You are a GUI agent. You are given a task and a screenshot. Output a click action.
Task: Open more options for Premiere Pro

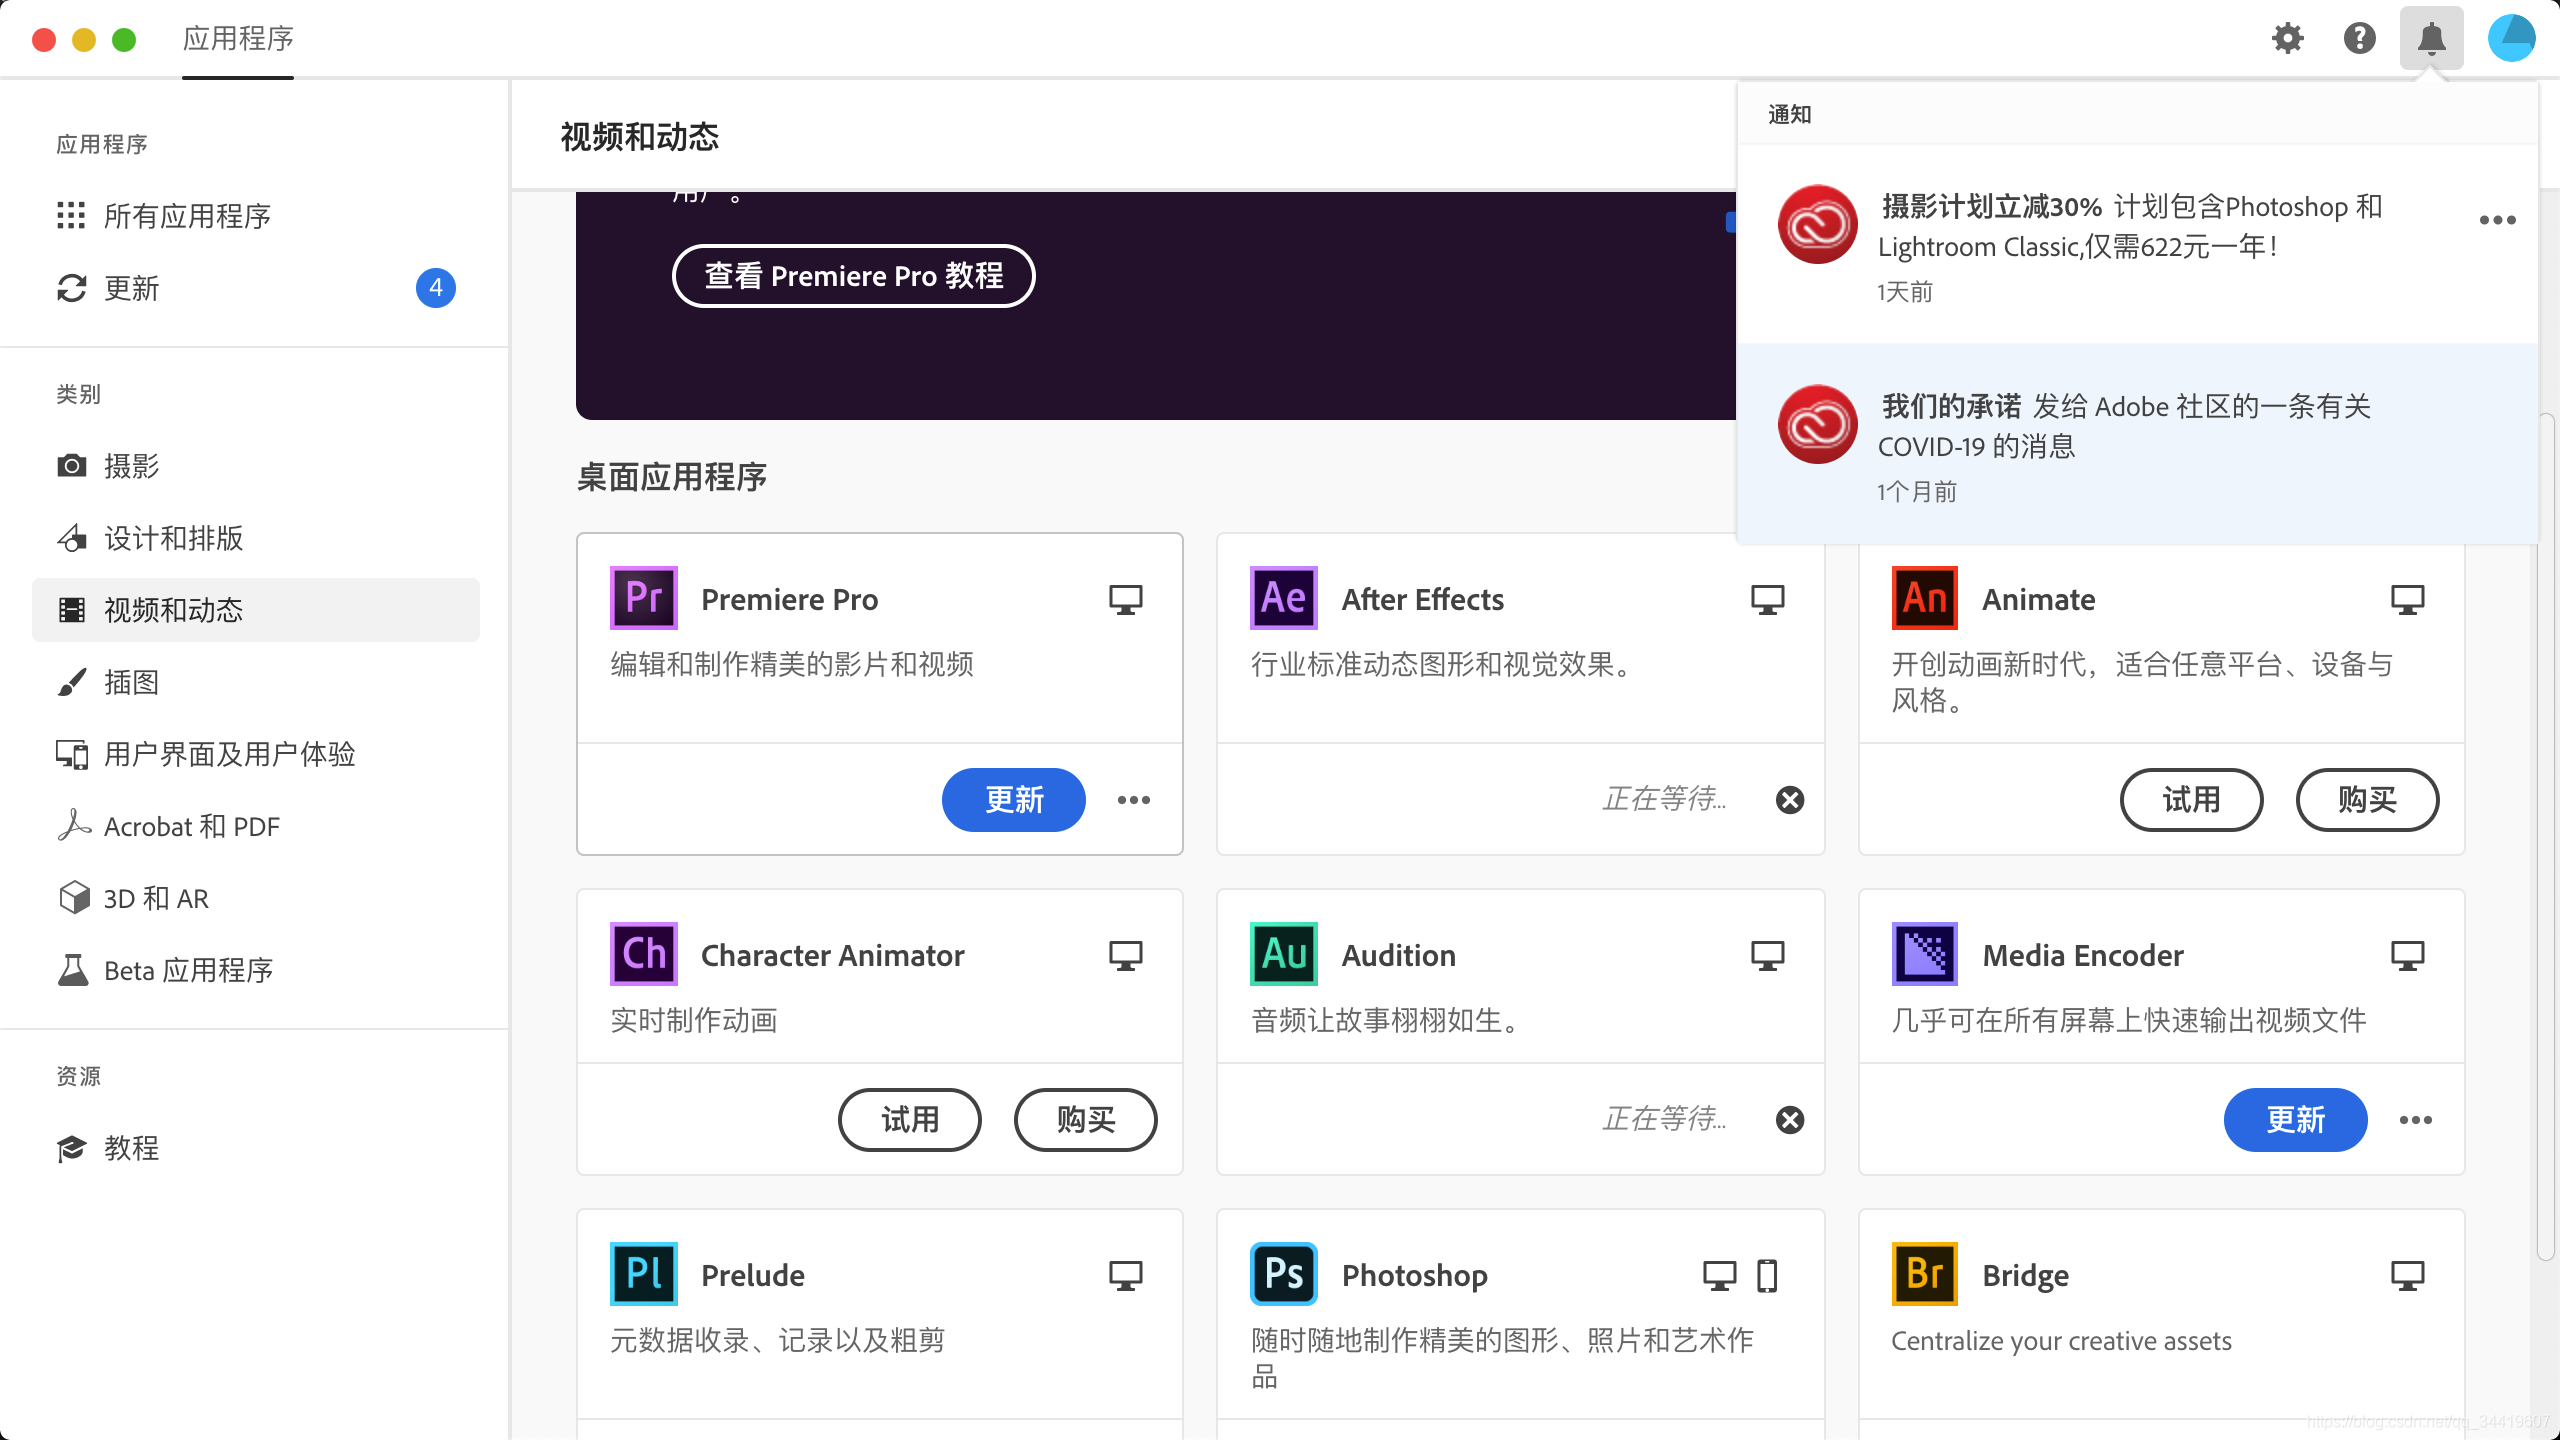coord(1133,800)
